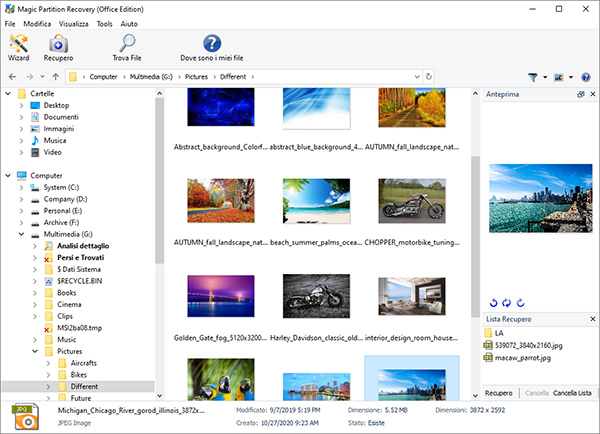Rotate preview counterclockwise
This screenshot has width=600, height=434.
[x=493, y=303]
